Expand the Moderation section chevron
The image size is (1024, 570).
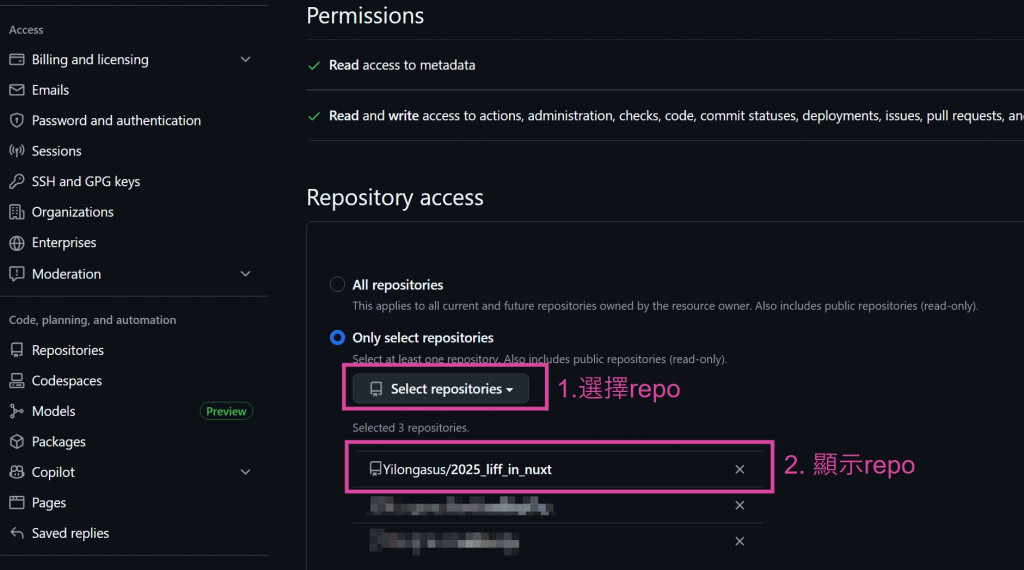point(246,274)
